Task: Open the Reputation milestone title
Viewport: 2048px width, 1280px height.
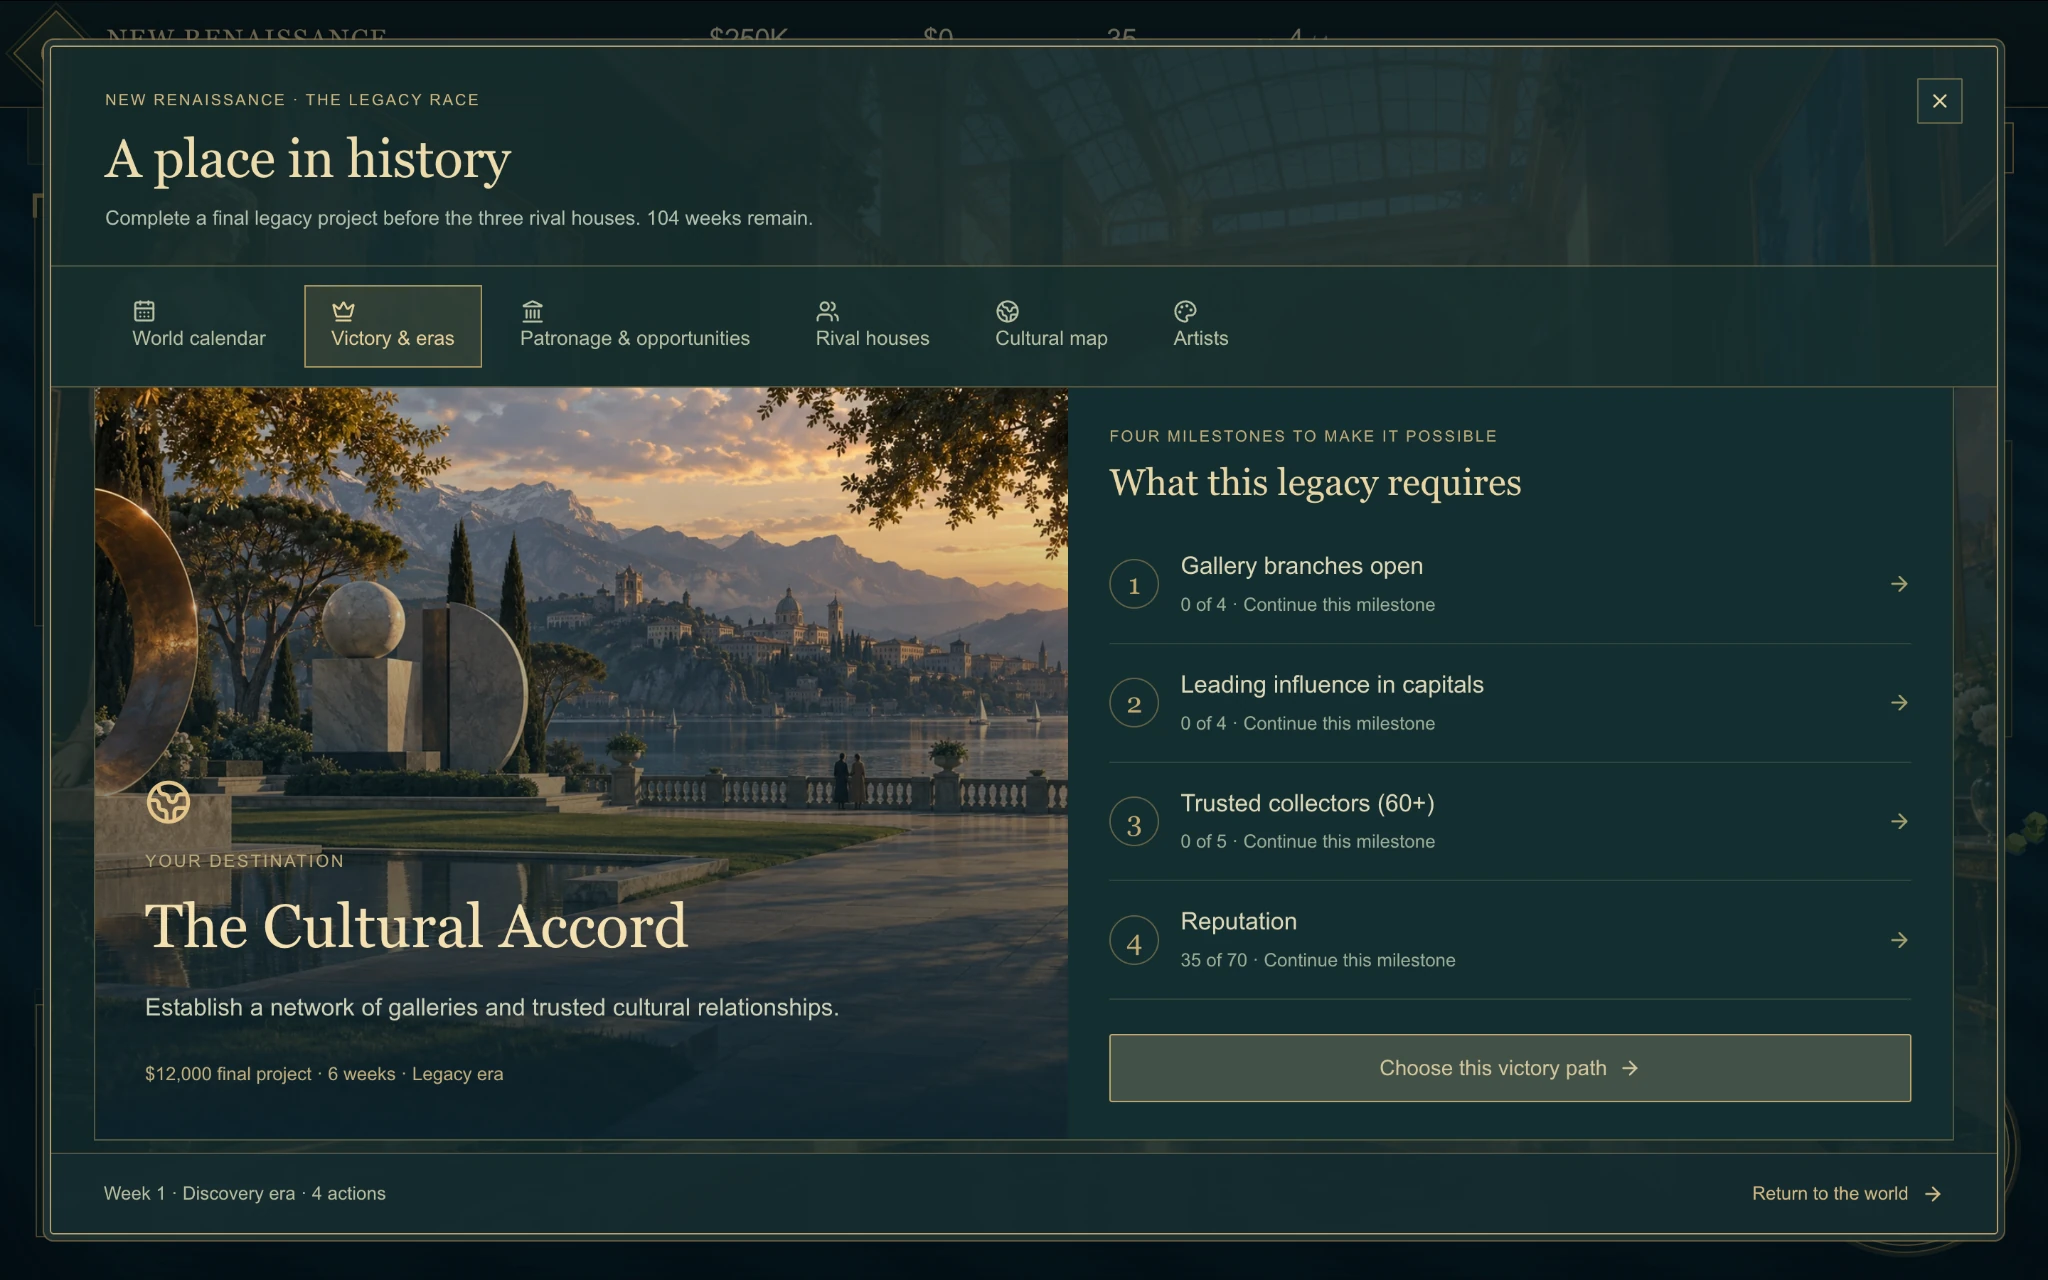Action: pos(1238,921)
